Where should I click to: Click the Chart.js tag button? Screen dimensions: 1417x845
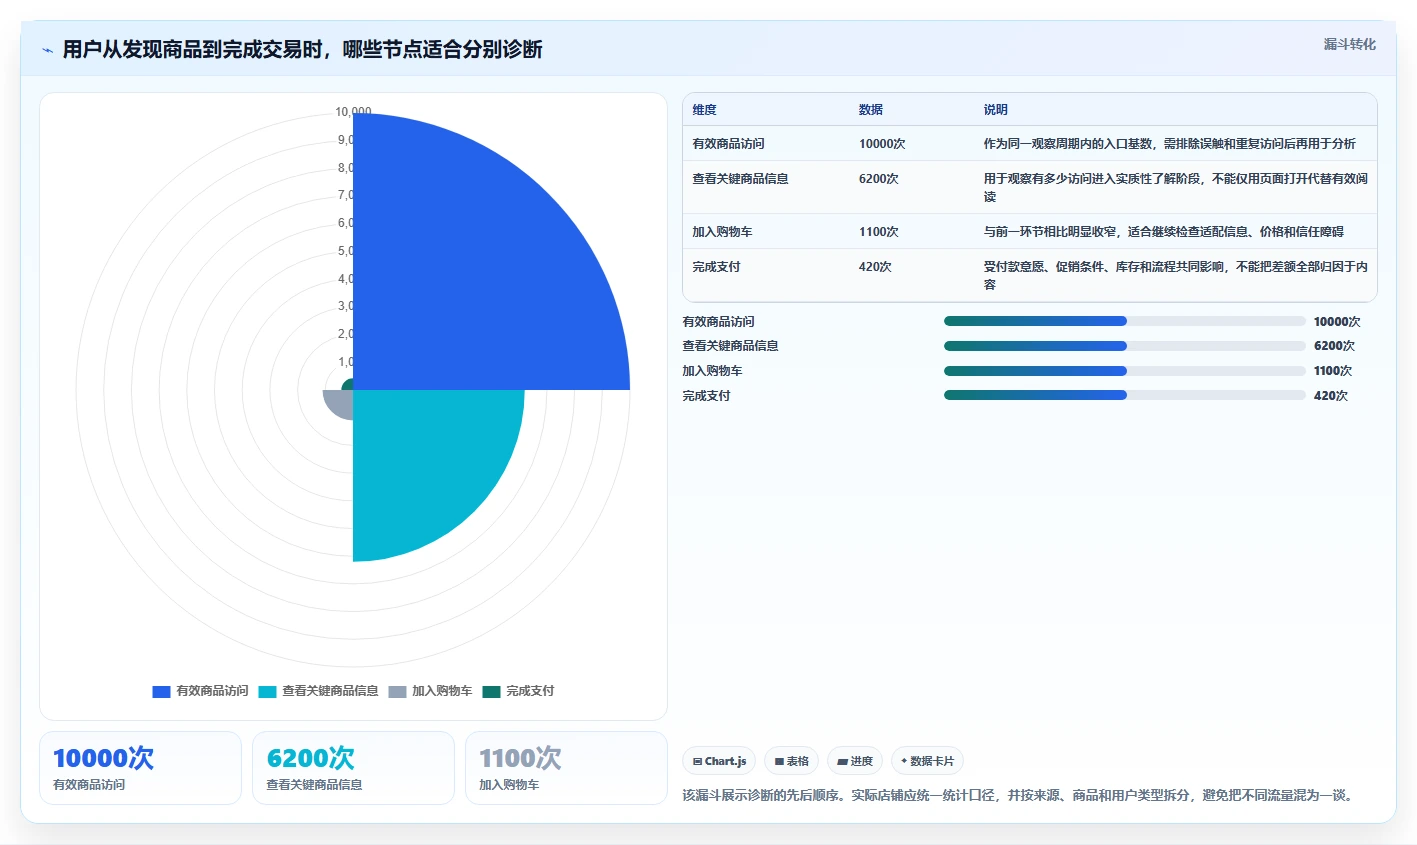[x=719, y=761]
